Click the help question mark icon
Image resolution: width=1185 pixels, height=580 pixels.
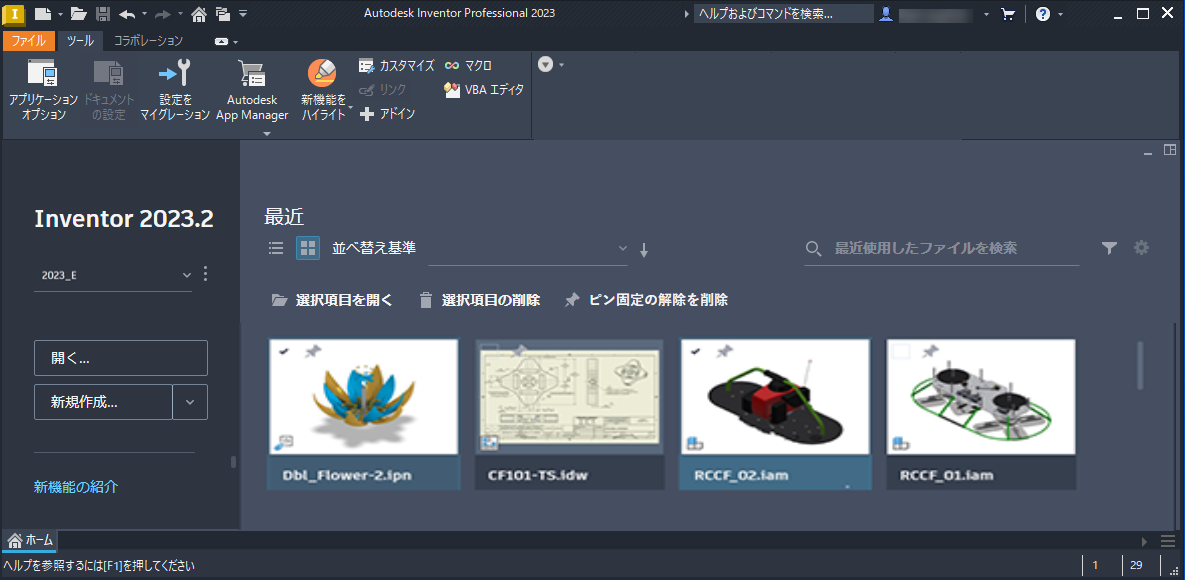pyautogui.click(x=1043, y=14)
